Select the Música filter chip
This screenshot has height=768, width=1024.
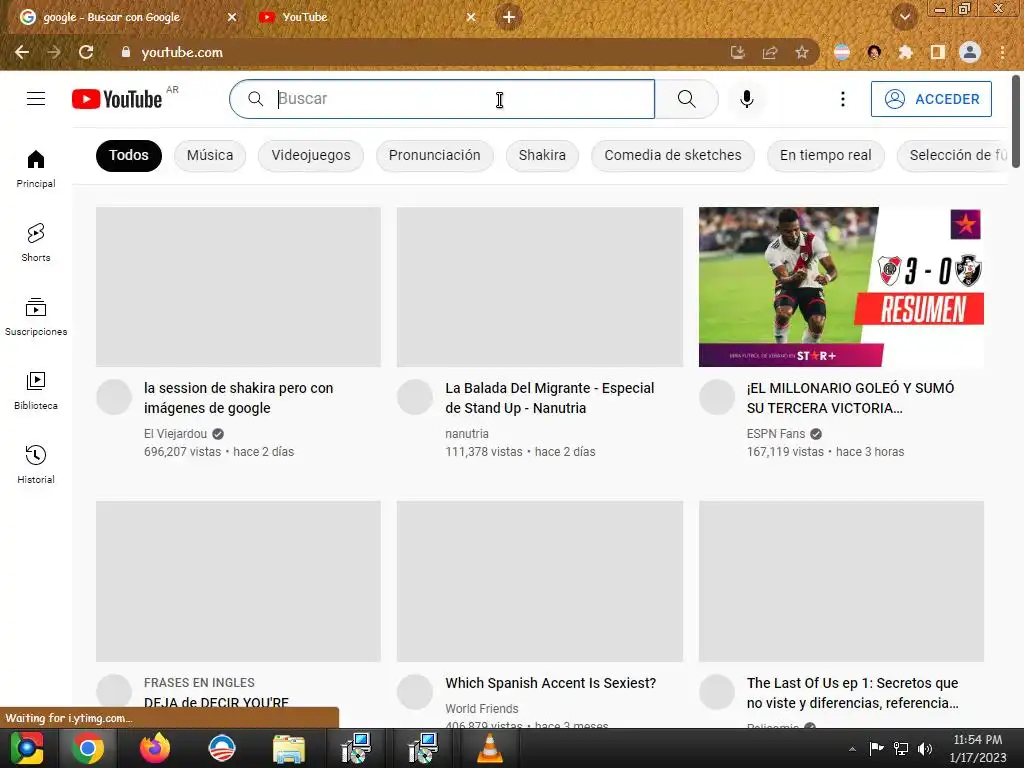tap(210, 155)
